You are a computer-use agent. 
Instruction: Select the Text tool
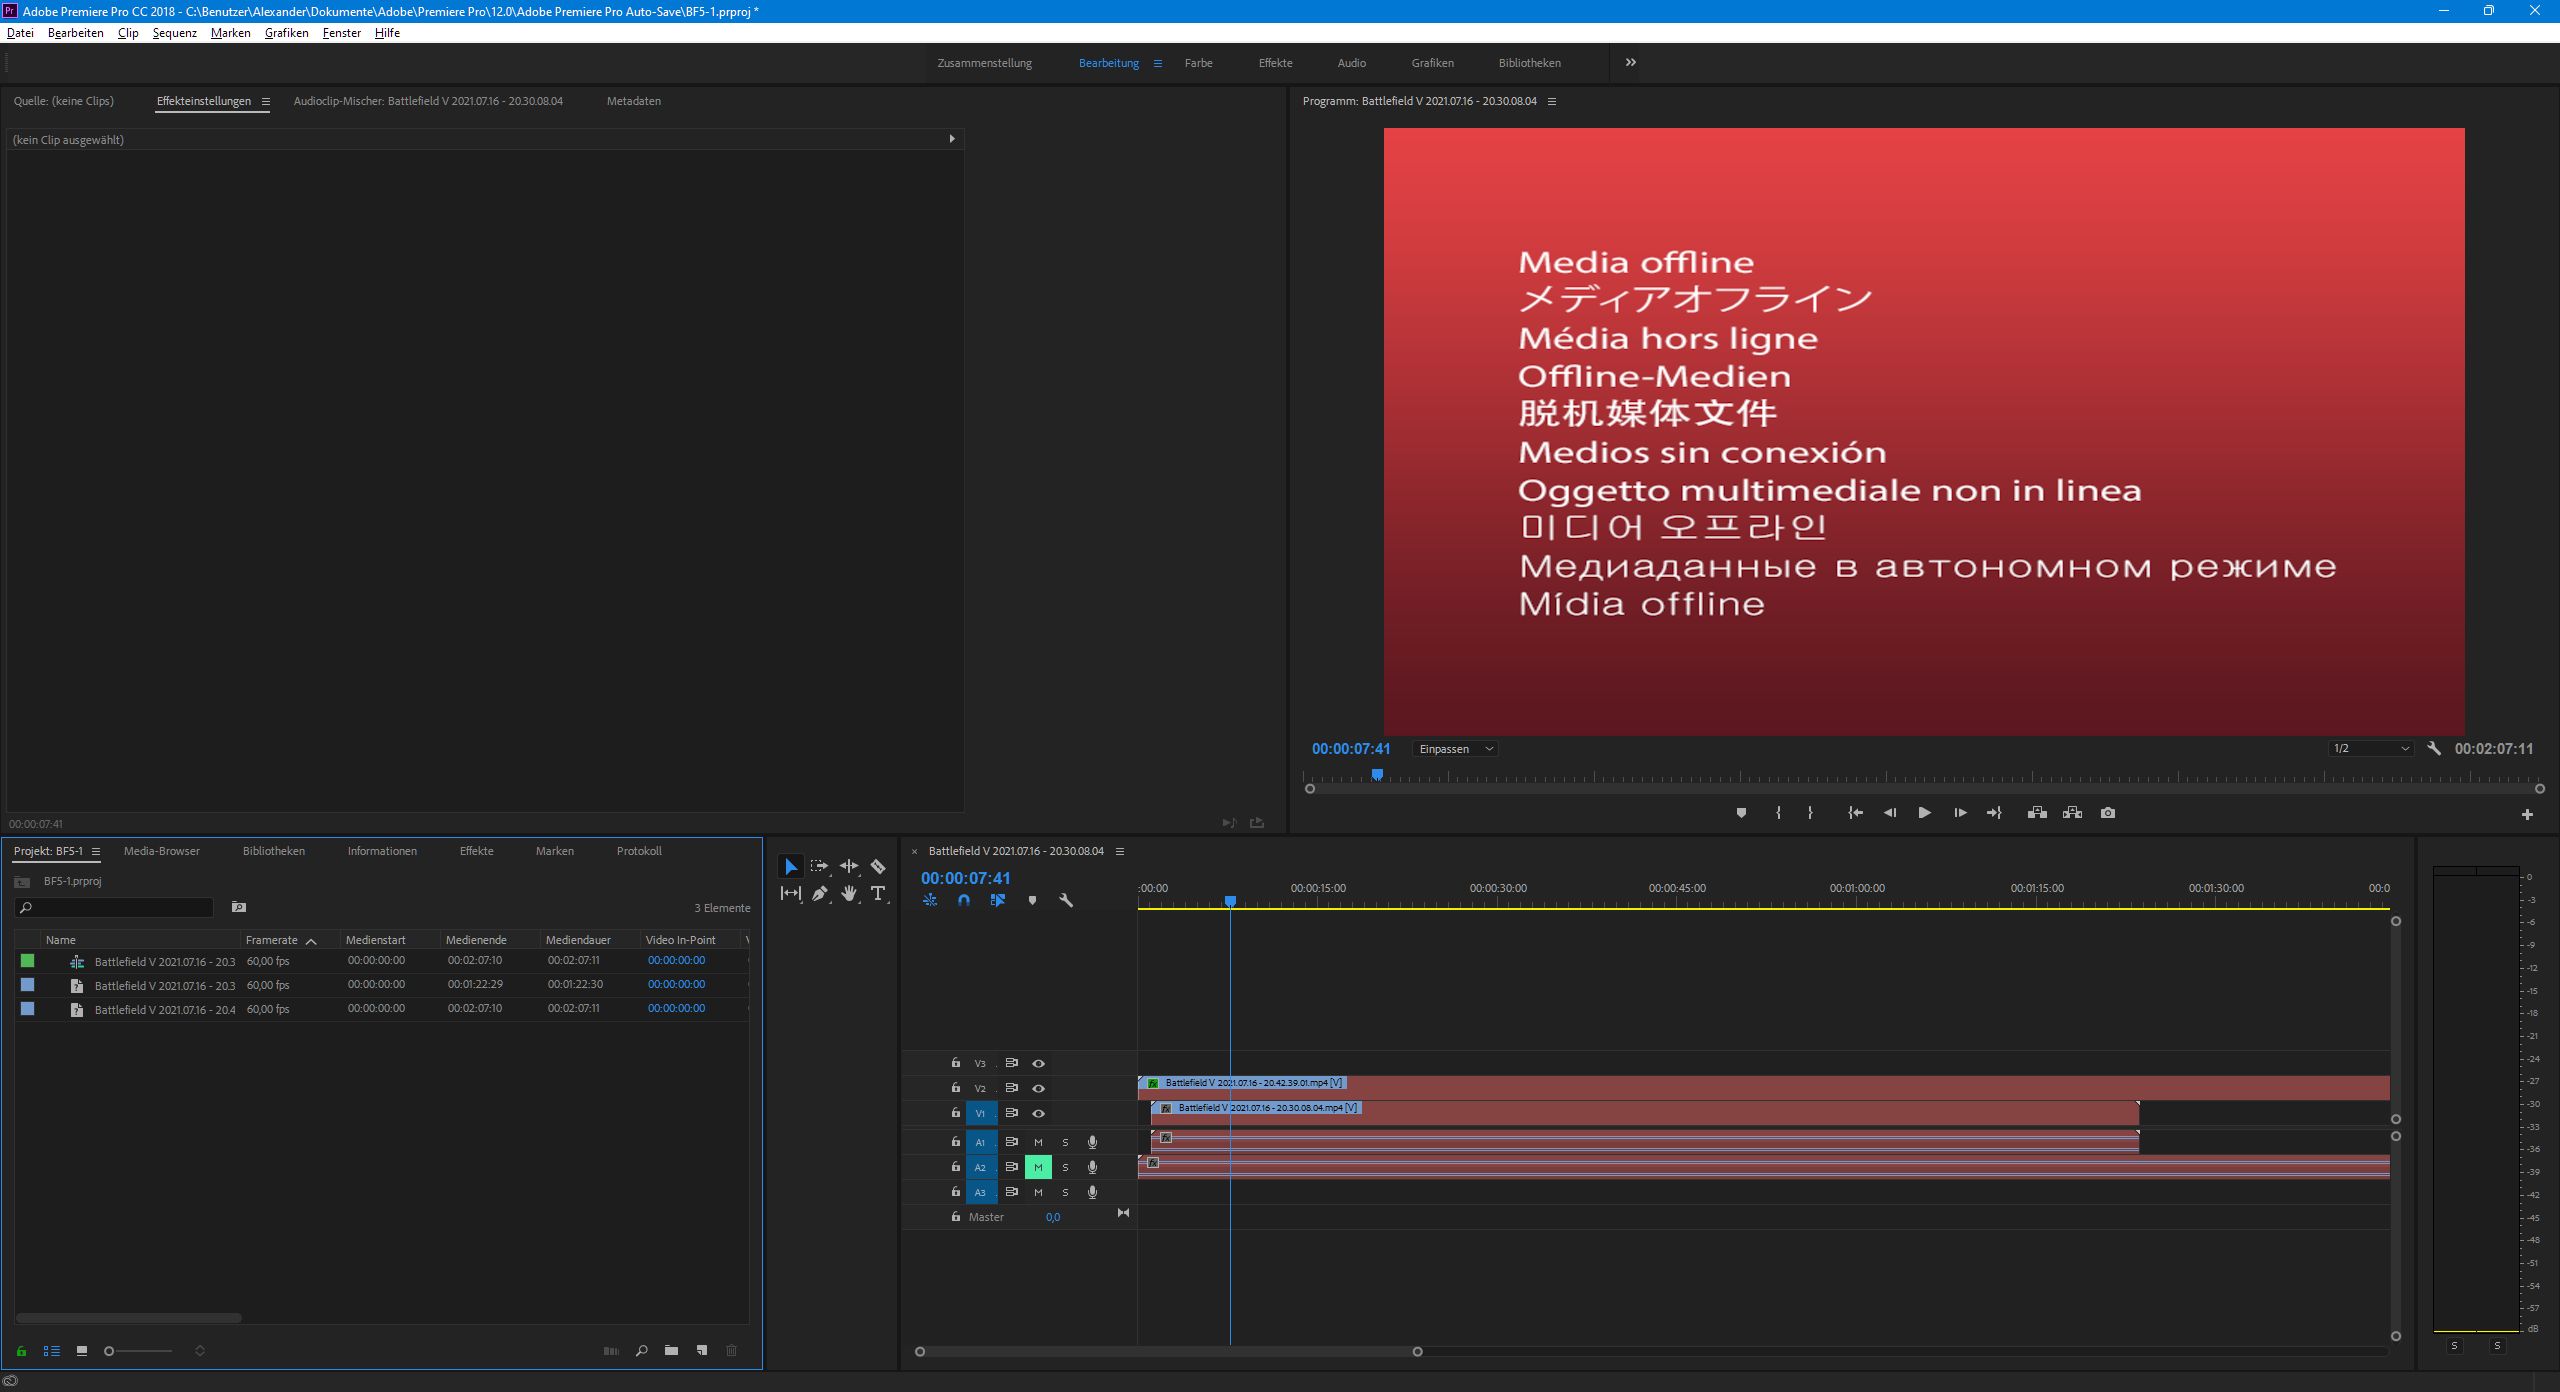(878, 894)
